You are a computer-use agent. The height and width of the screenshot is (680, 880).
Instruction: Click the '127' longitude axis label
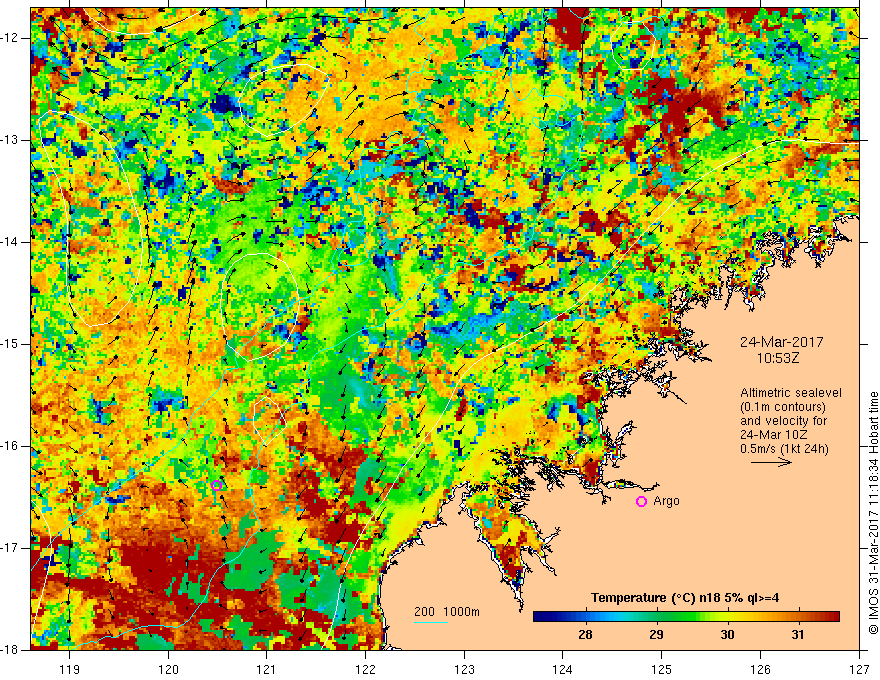pyautogui.click(x=859, y=669)
